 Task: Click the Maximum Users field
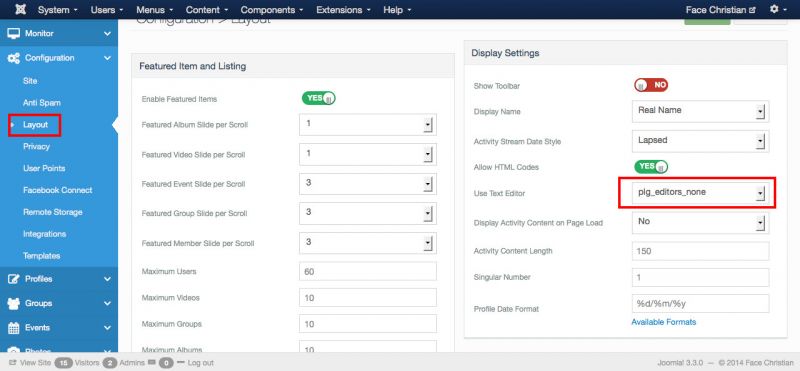pyautogui.click(x=368, y=271)
